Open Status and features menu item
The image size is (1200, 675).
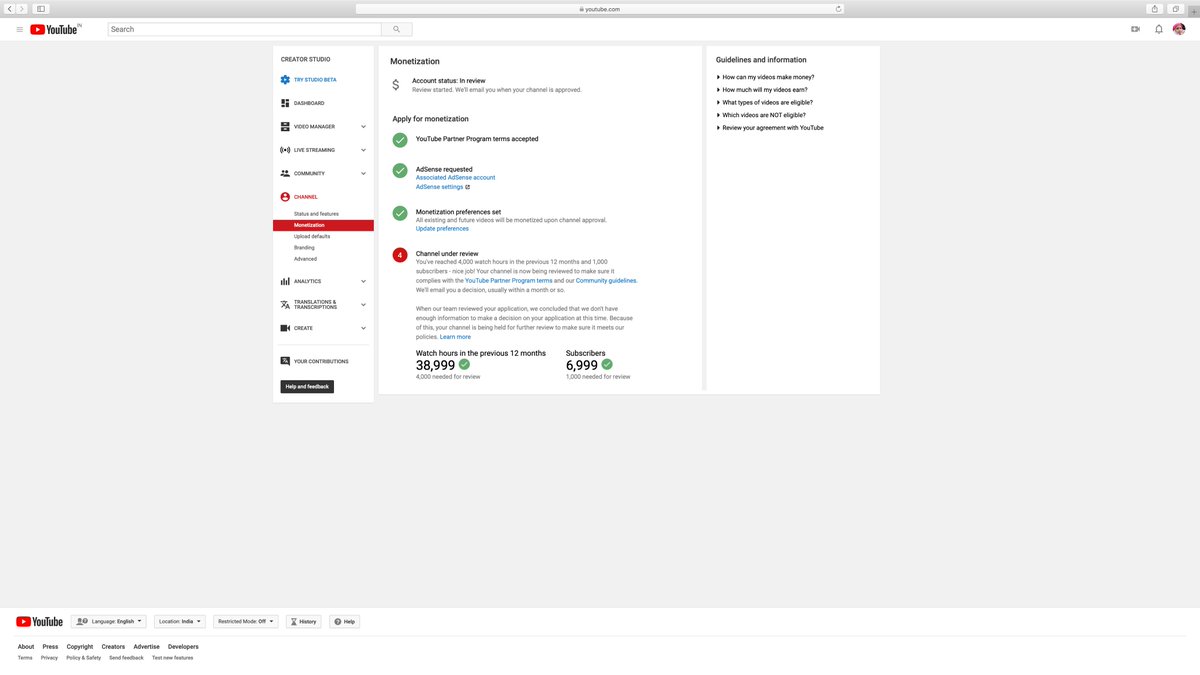tap(316, 214)
